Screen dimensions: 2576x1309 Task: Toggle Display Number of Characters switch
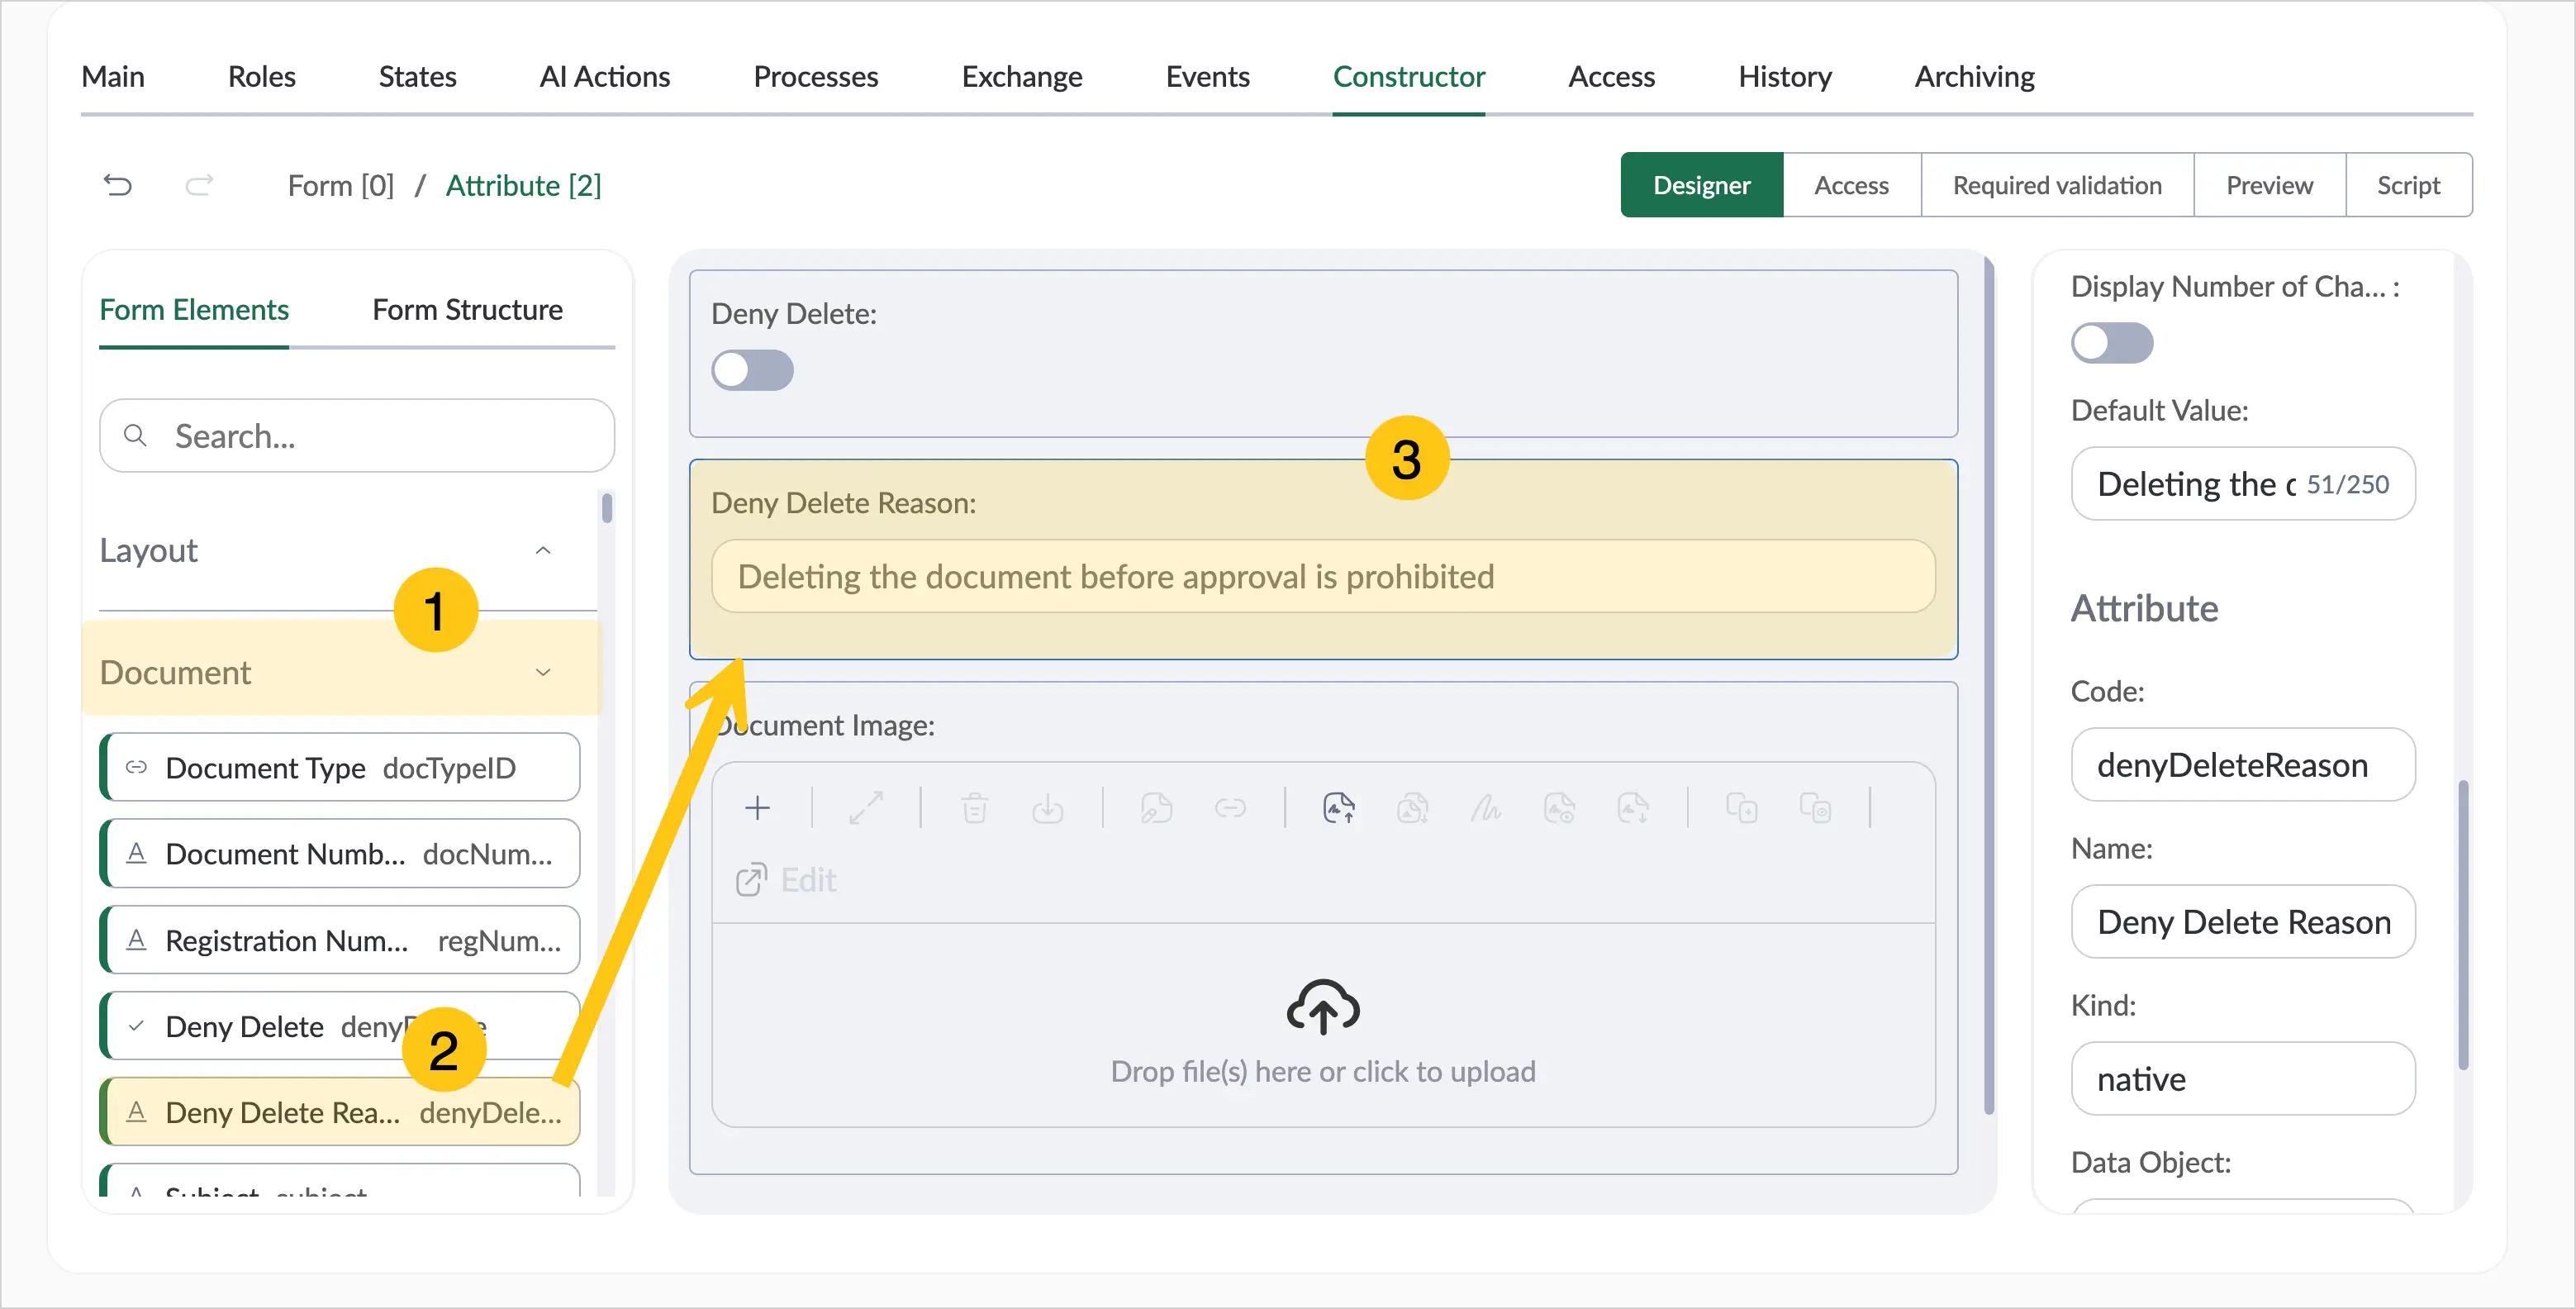pyautogui.click(x=2112, y=342)
